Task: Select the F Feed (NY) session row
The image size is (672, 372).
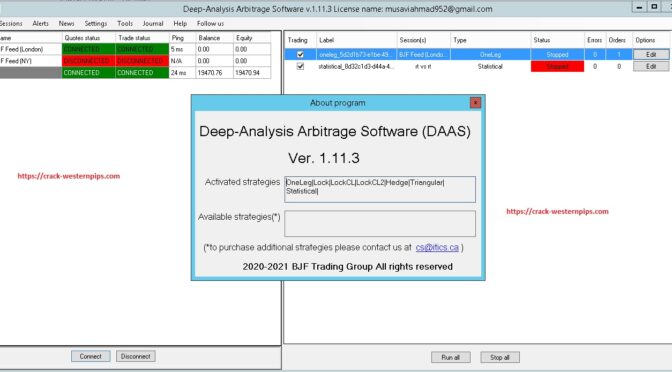Action: (135, 61)
